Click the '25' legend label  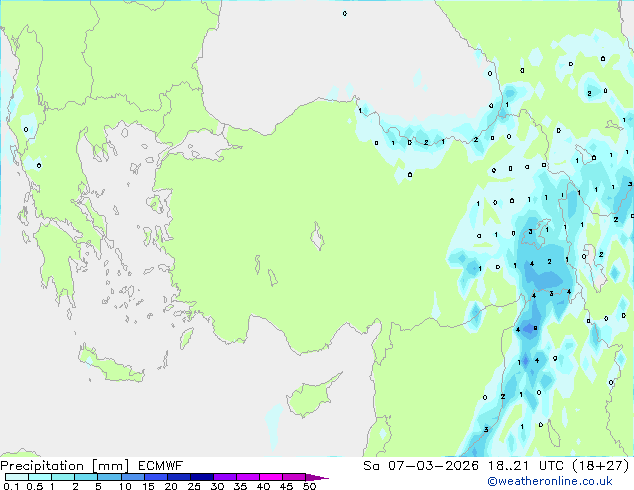(x=194, y=486)
